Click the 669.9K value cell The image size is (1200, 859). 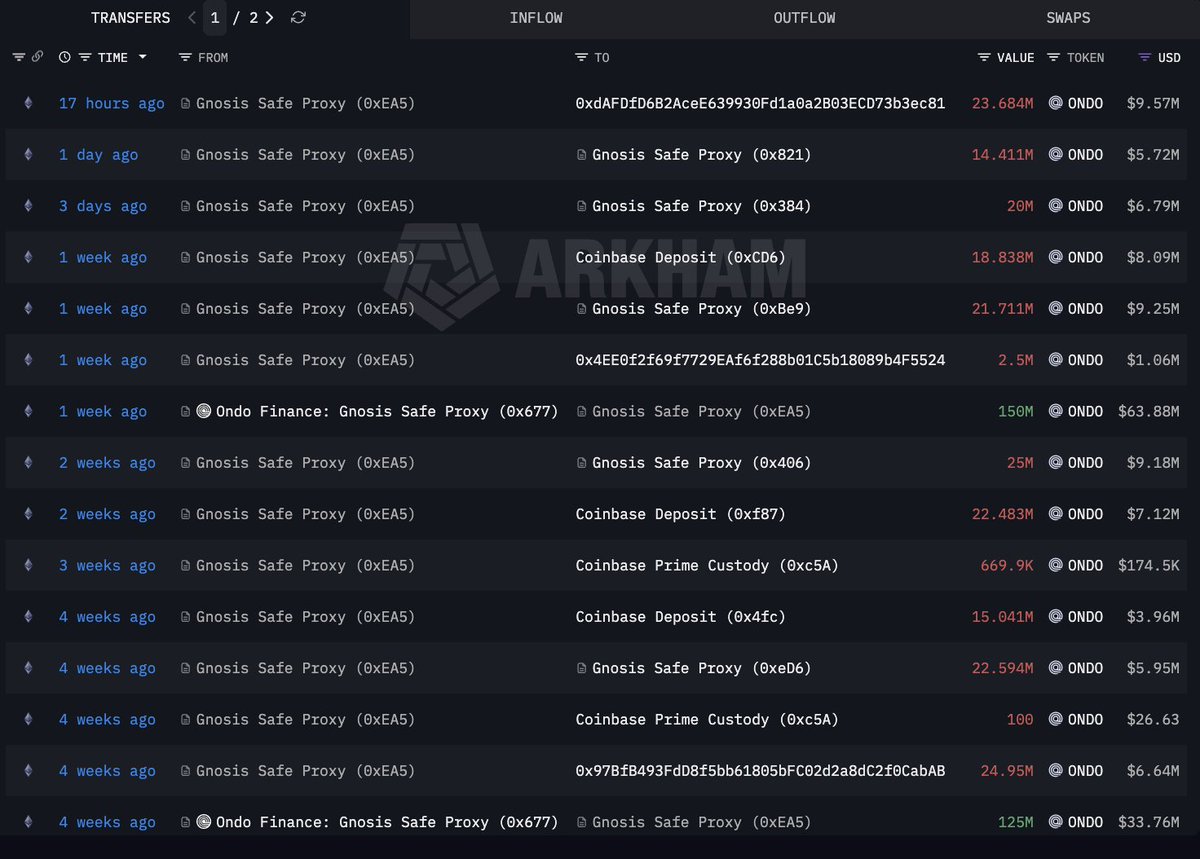(1007, 565)
